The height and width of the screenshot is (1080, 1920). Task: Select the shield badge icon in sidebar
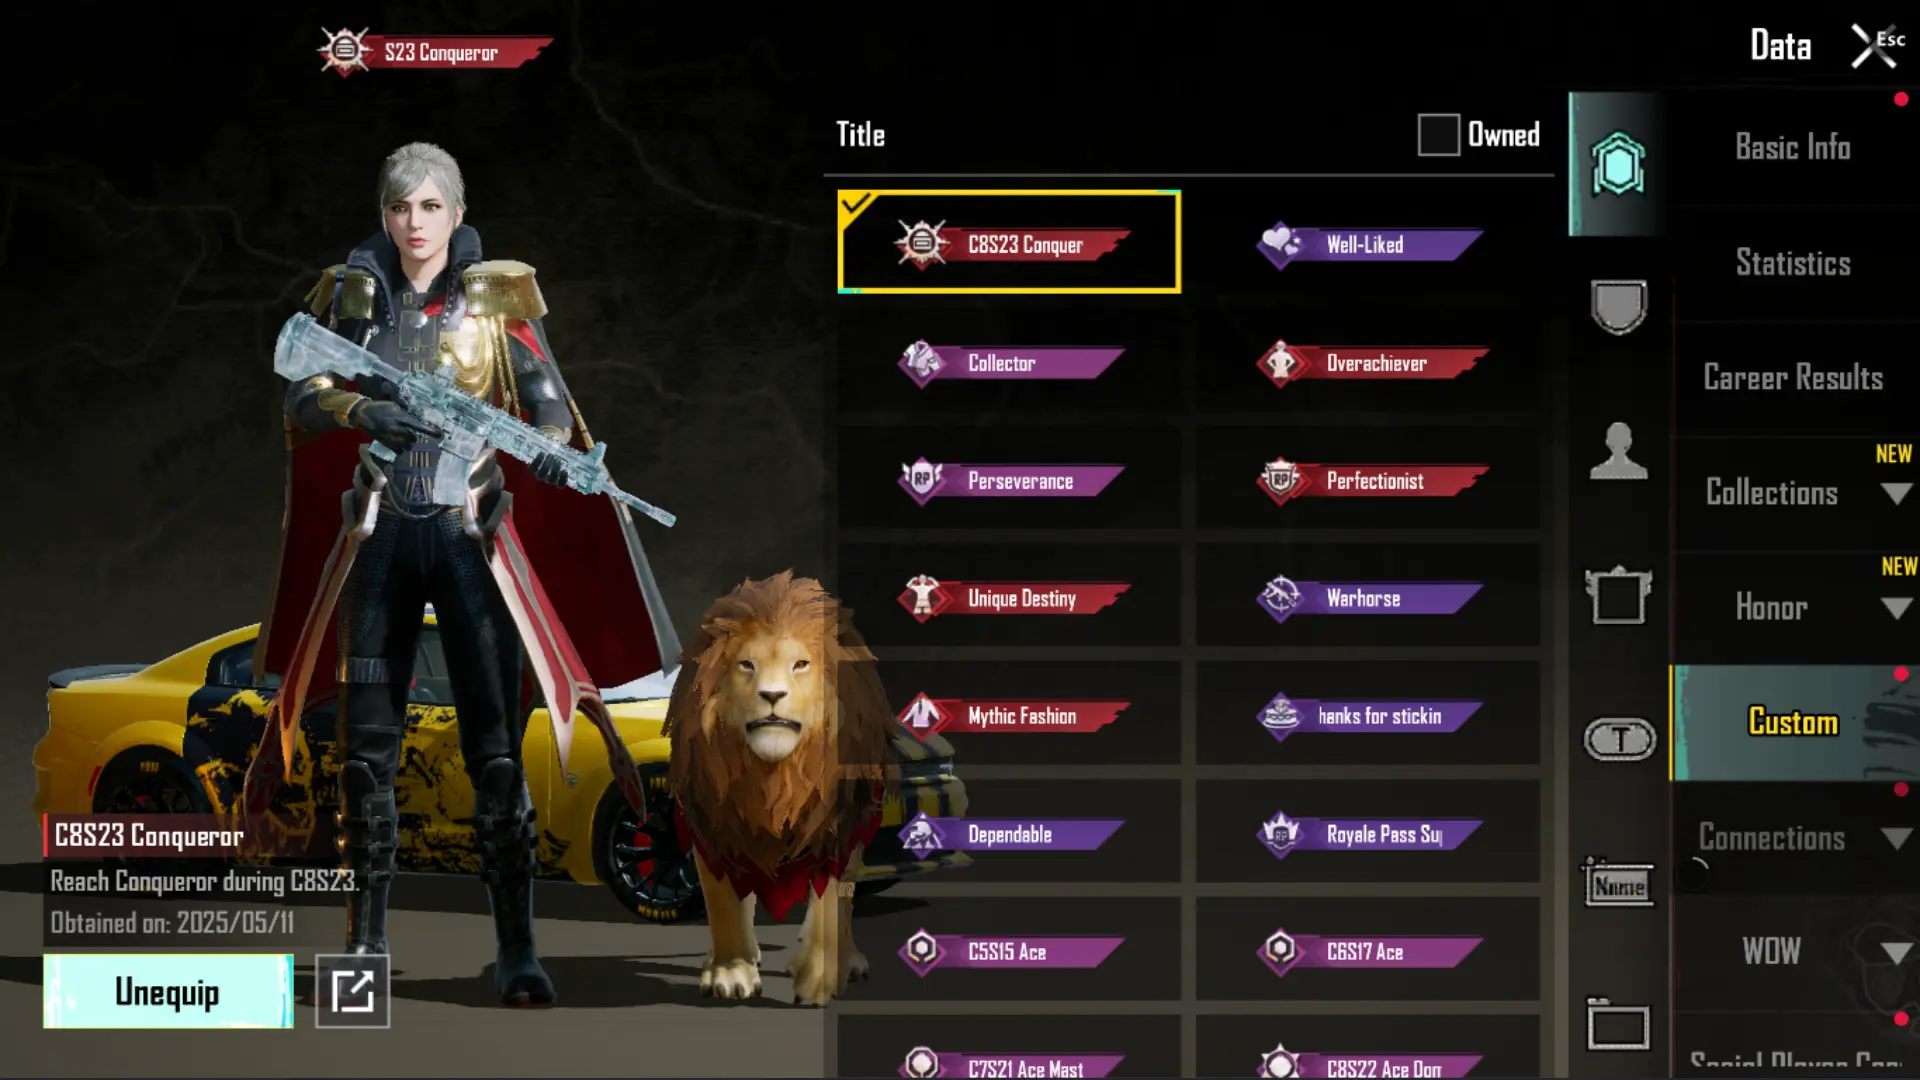coord(1618,306)
